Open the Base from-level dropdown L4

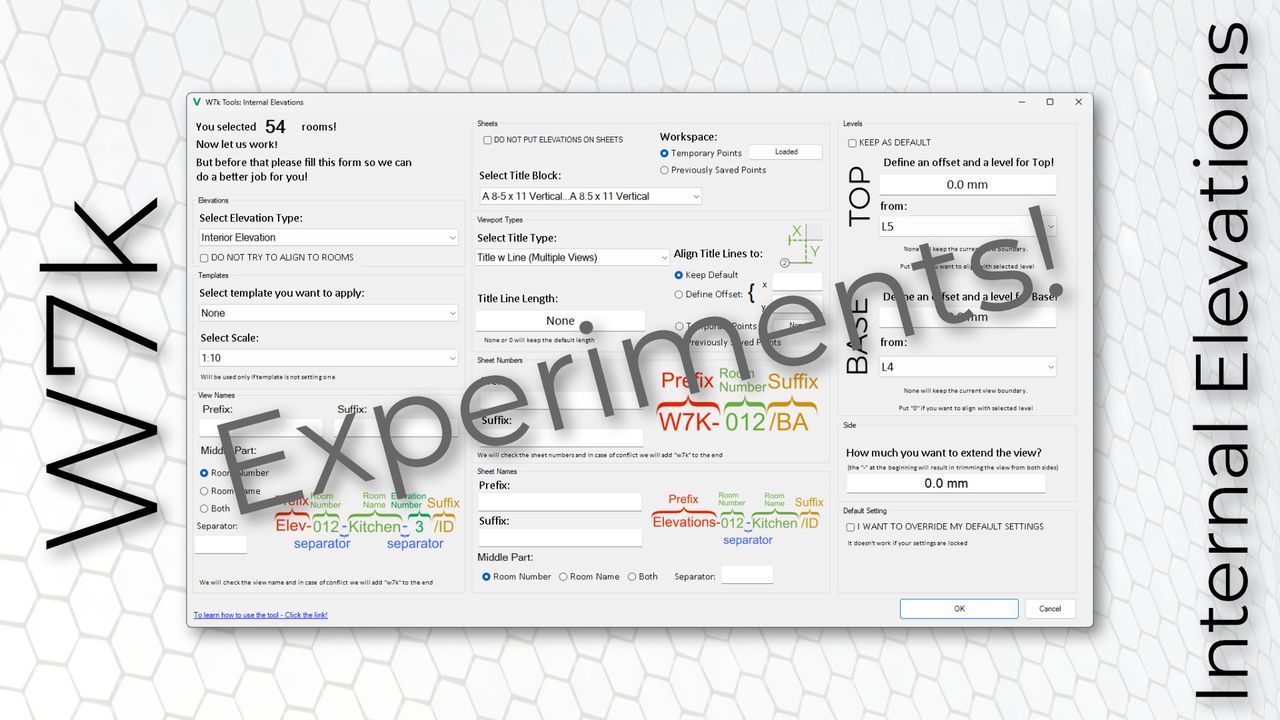pyautogui.click(x=967, y=367)
